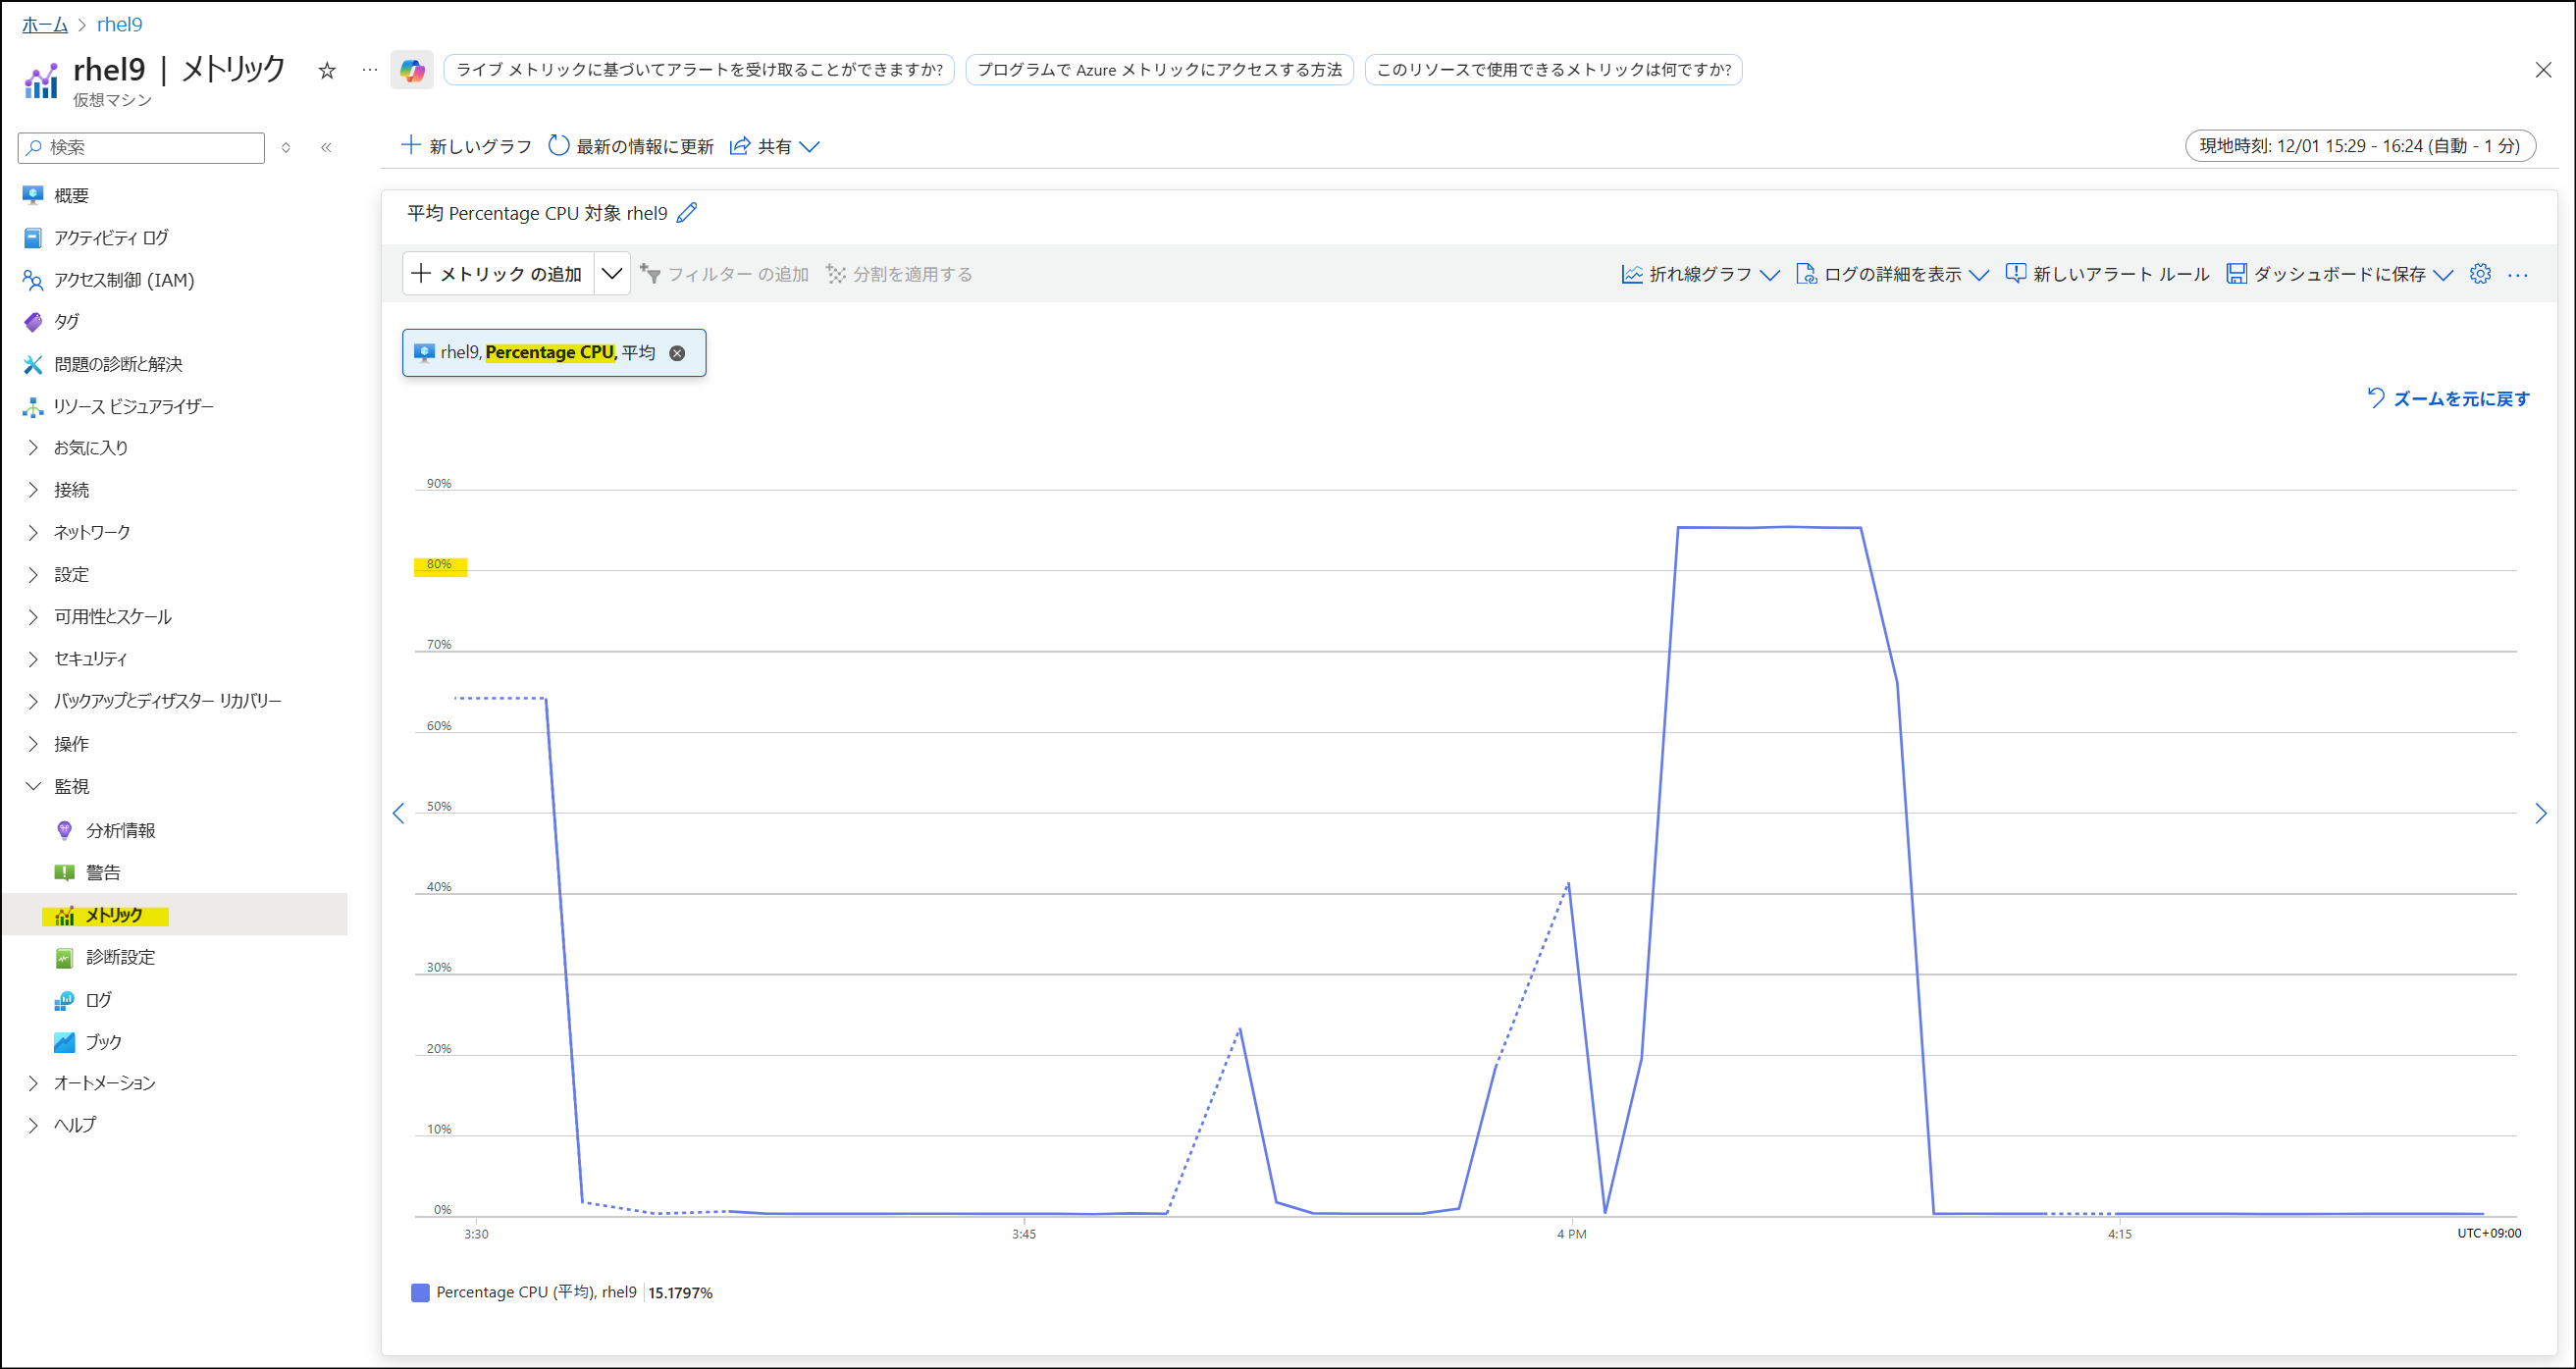Open chart settings gear icon

coord(2480,274)
